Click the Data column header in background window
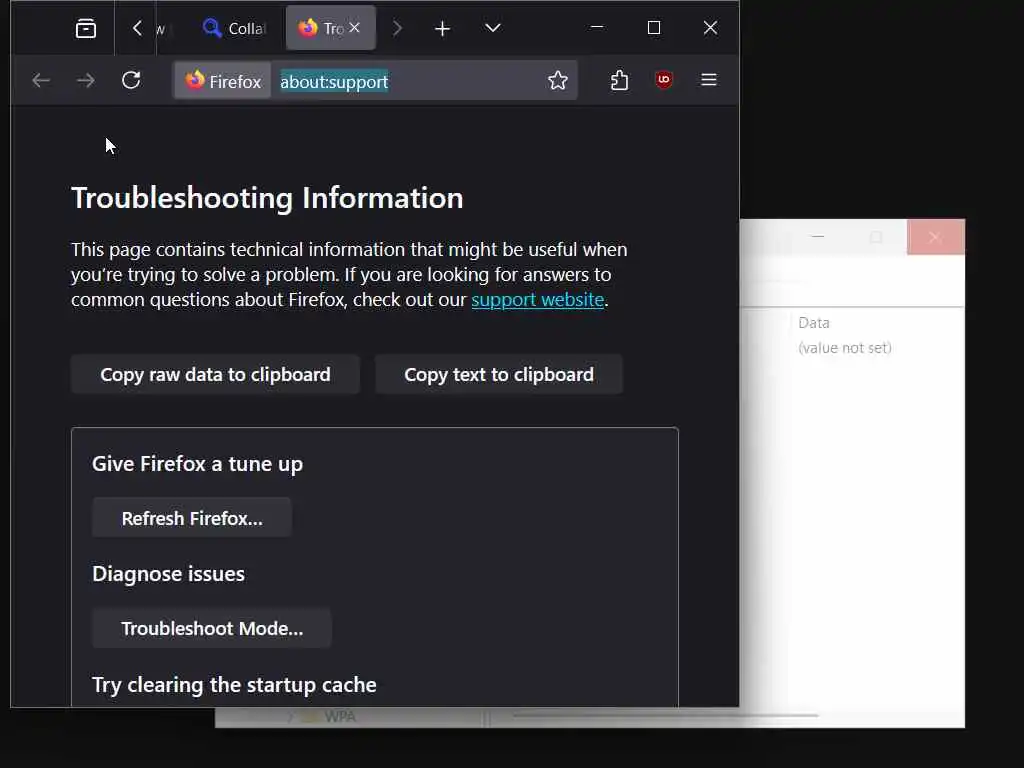The height and width of the screenshot is (768, 1024). click(814, 323)
